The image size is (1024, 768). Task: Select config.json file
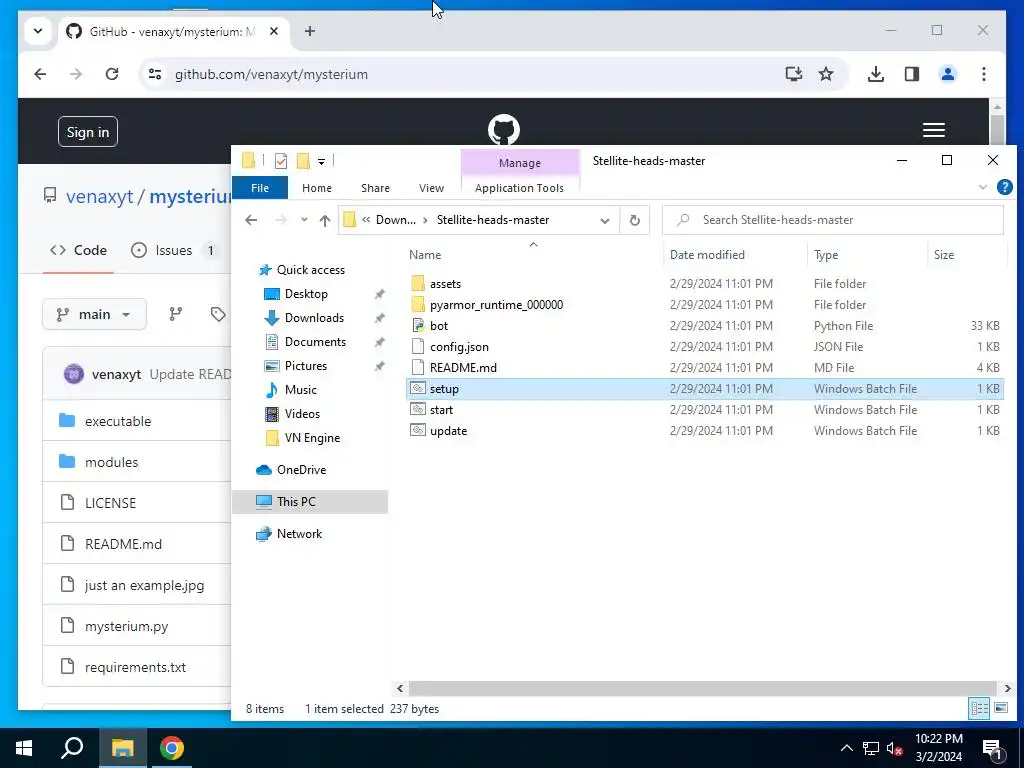pos(459,347)
